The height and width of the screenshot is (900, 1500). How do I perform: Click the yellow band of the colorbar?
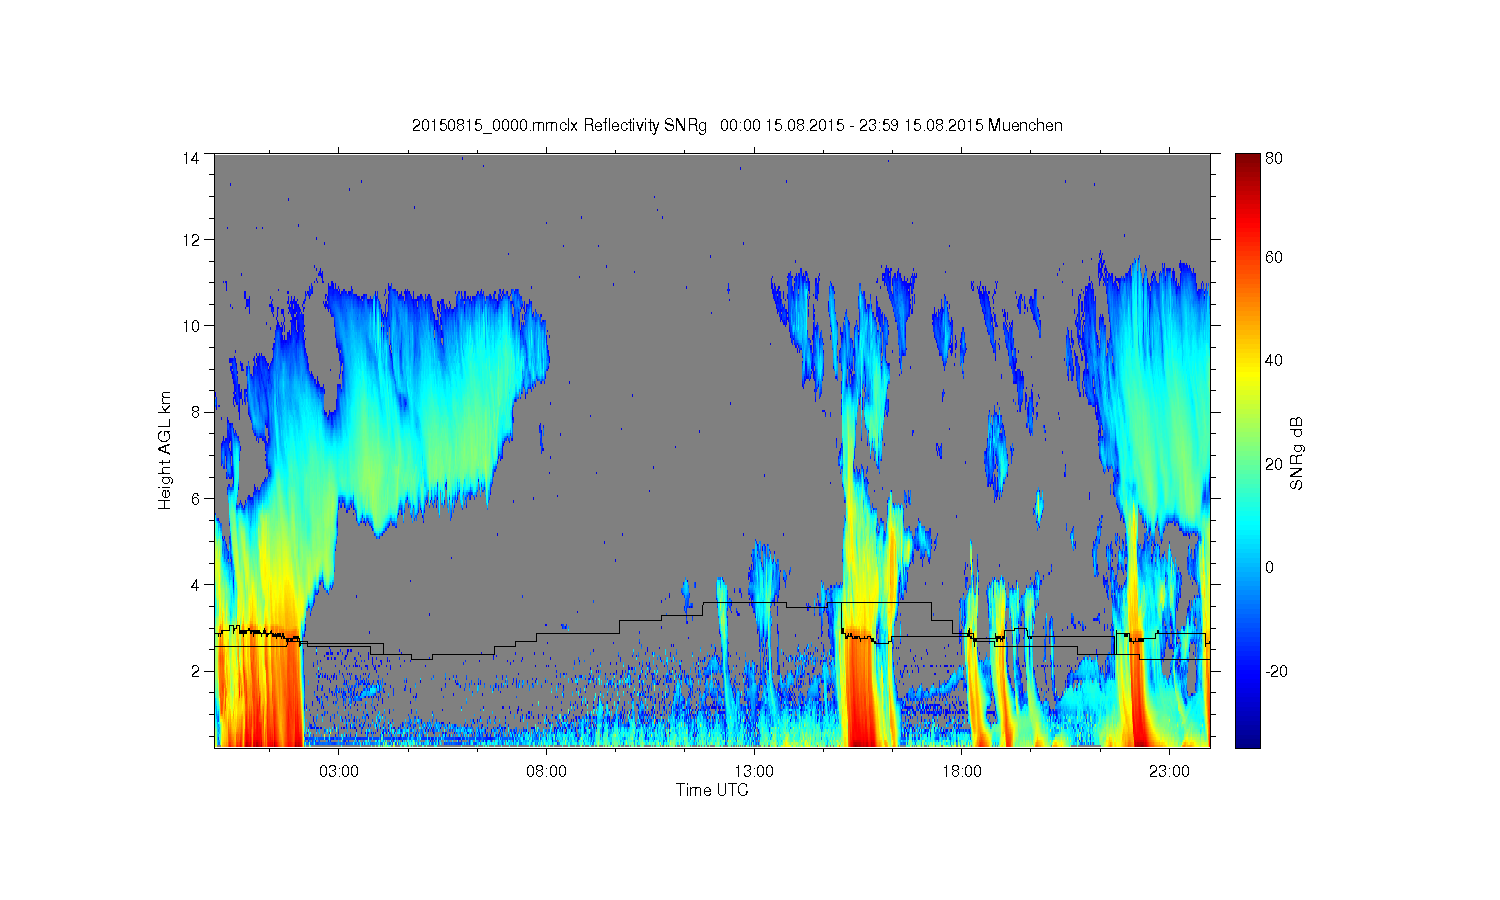(x=1247, y=375)
